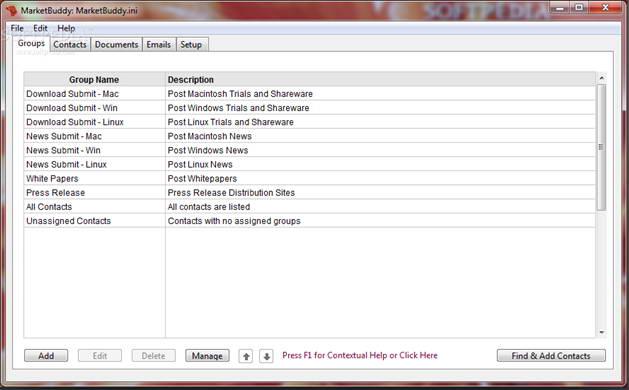Open the Edit menu
The height and width of the screenshot is (390, 629).
point(40,28)
